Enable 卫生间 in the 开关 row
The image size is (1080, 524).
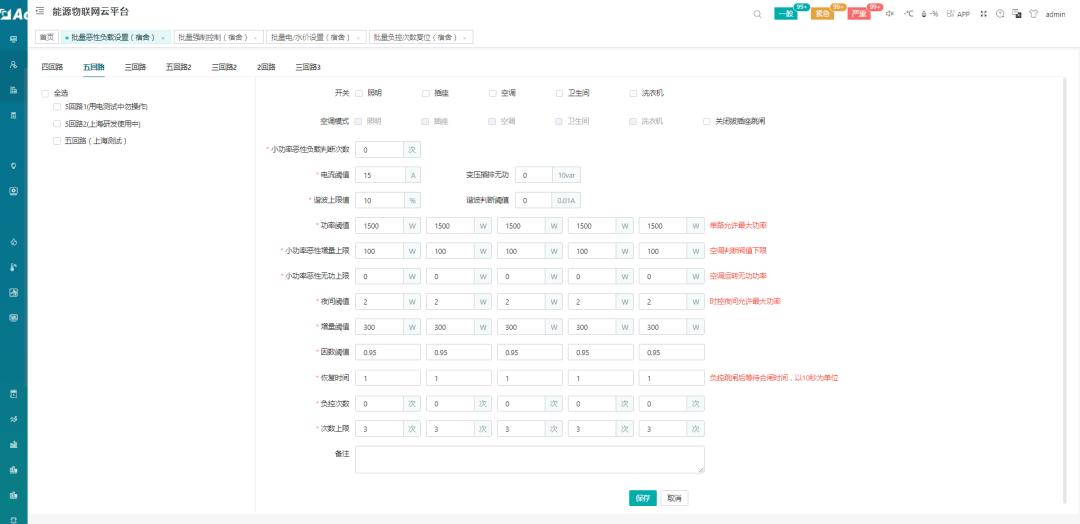[x=559, y=93]
